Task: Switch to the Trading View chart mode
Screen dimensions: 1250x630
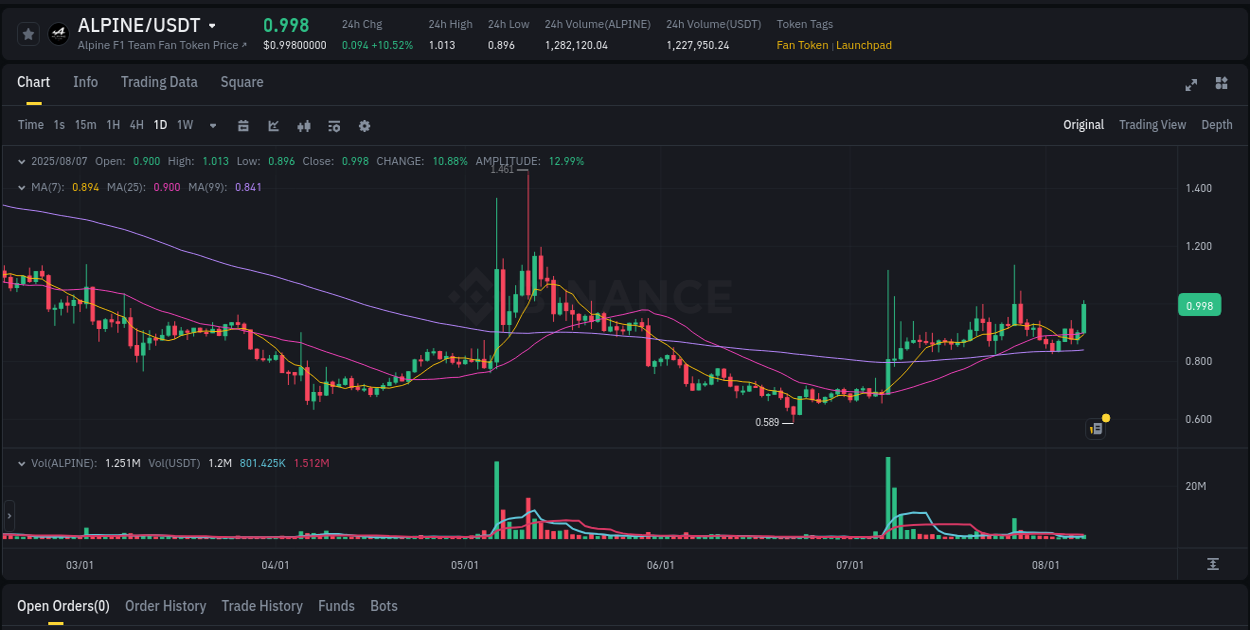Action: click(1152, 125)
